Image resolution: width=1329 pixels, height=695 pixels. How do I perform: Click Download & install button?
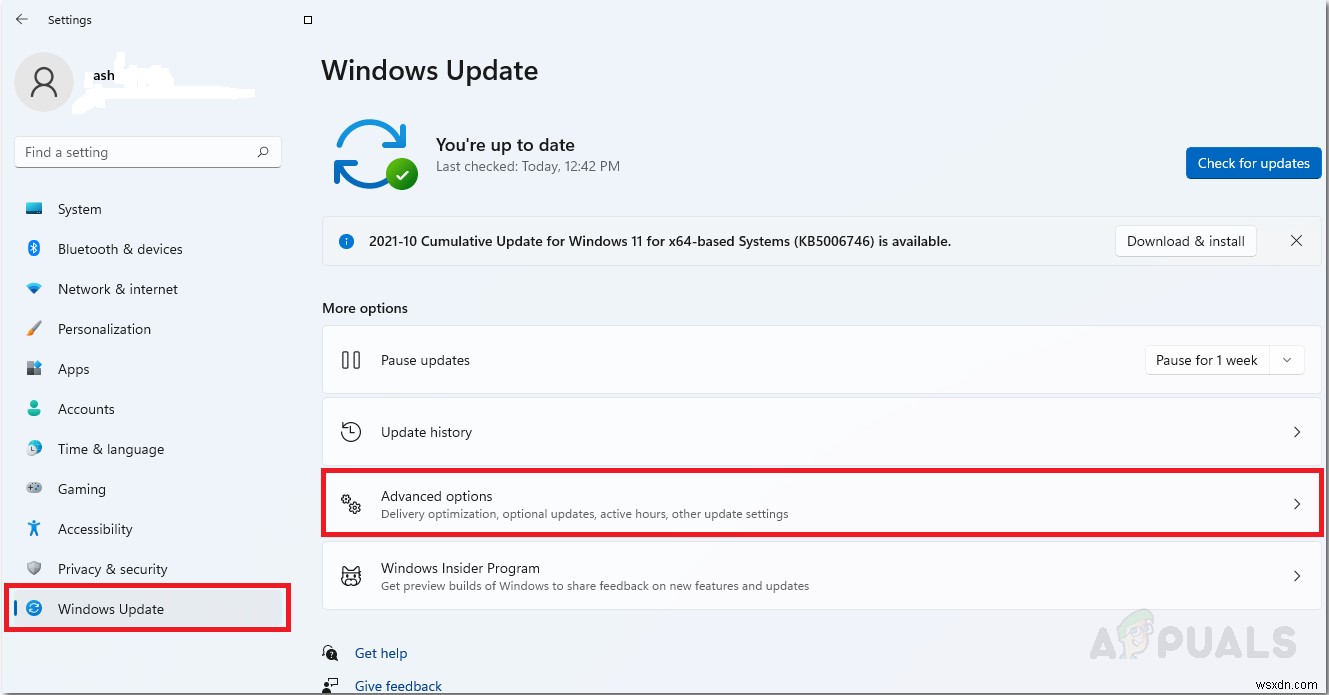tap(1185, 241)
